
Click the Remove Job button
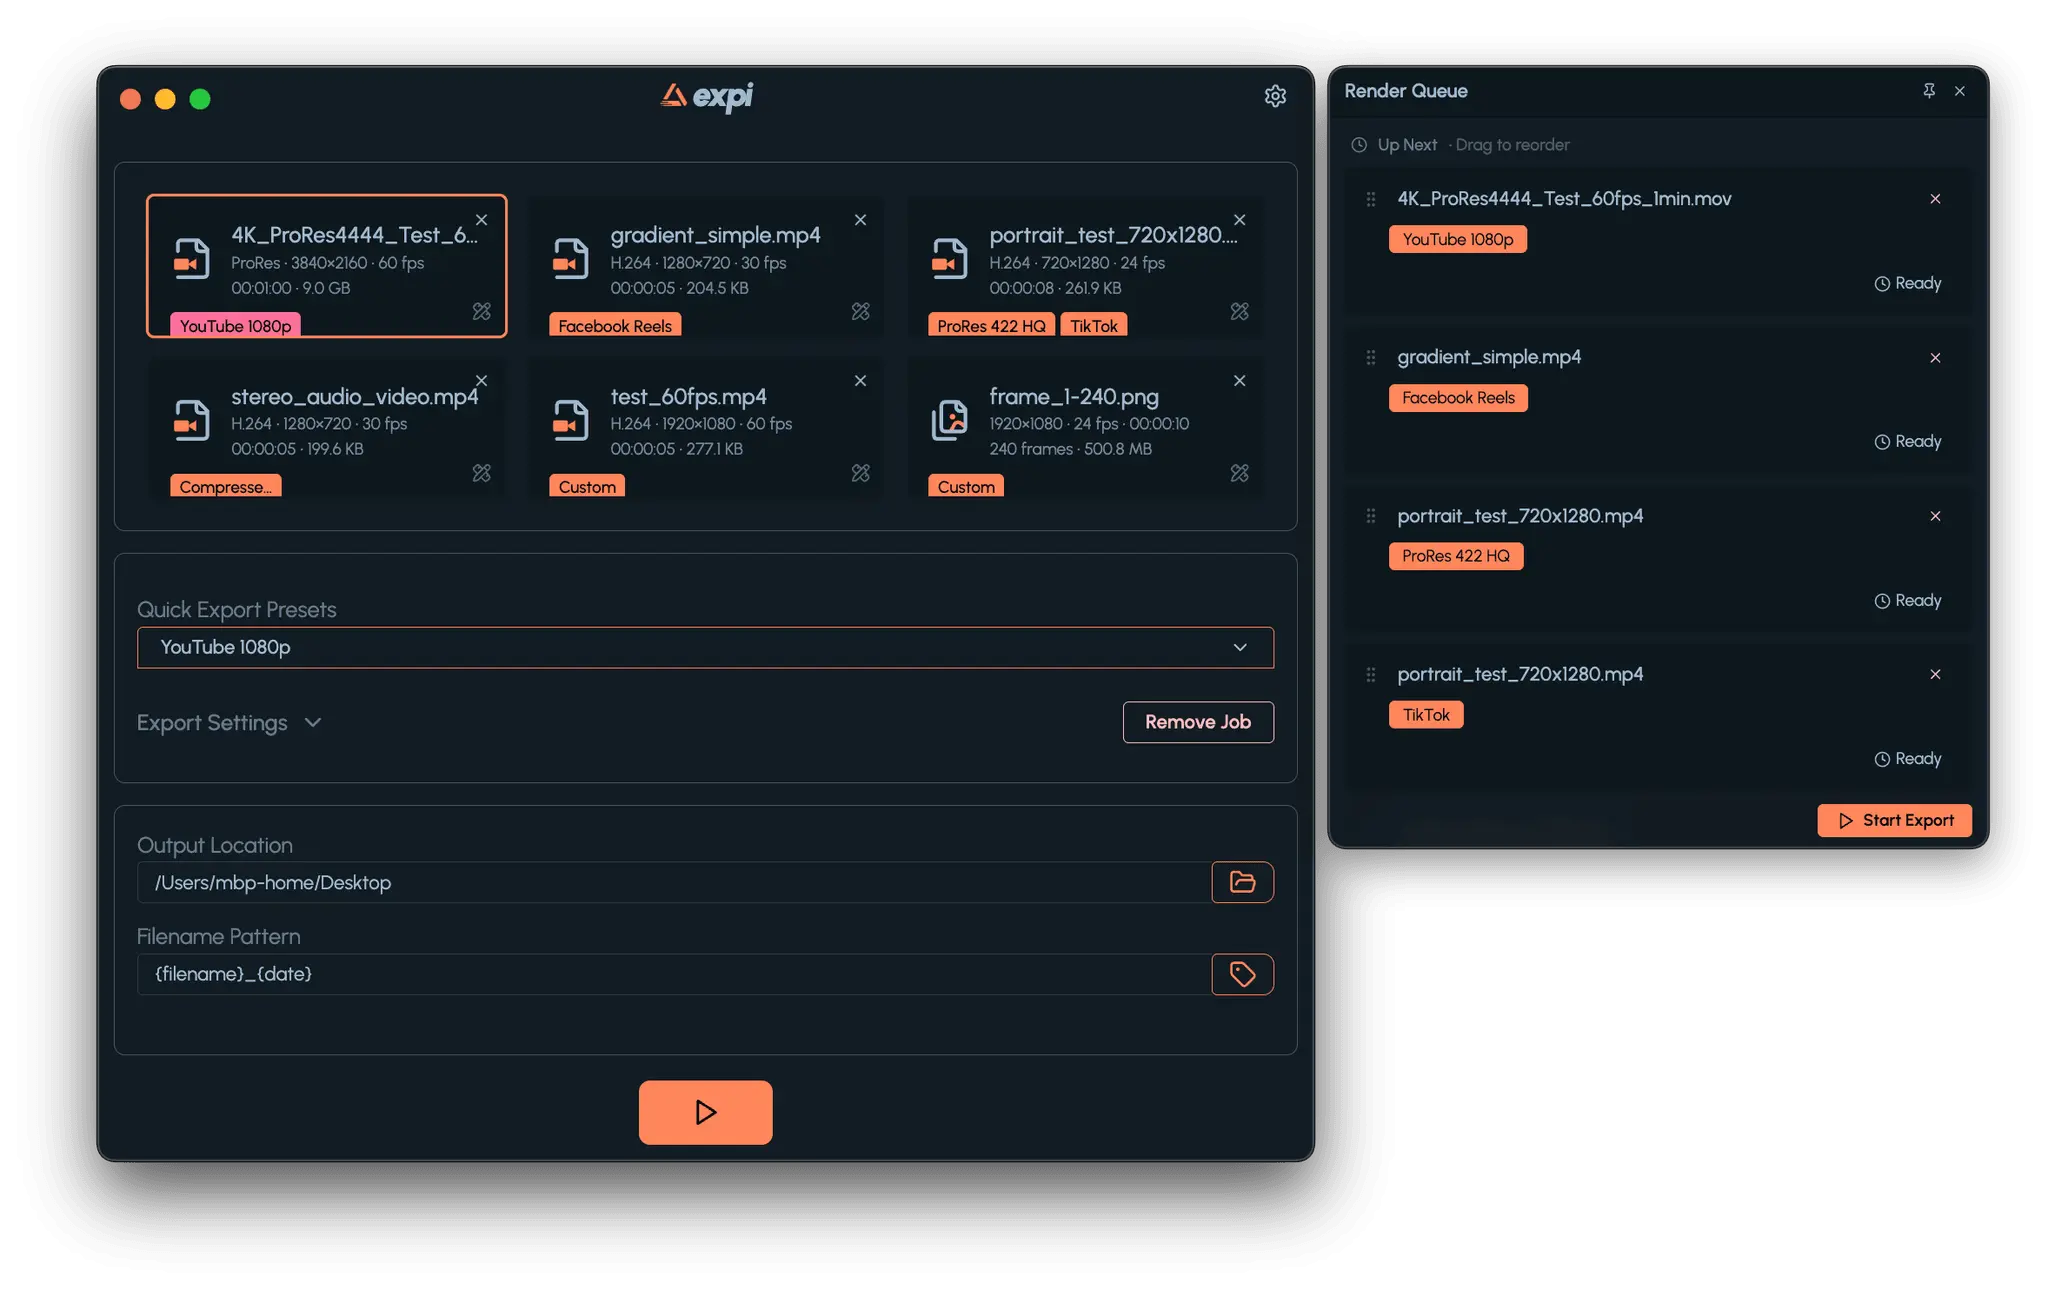coord(1198,722)
